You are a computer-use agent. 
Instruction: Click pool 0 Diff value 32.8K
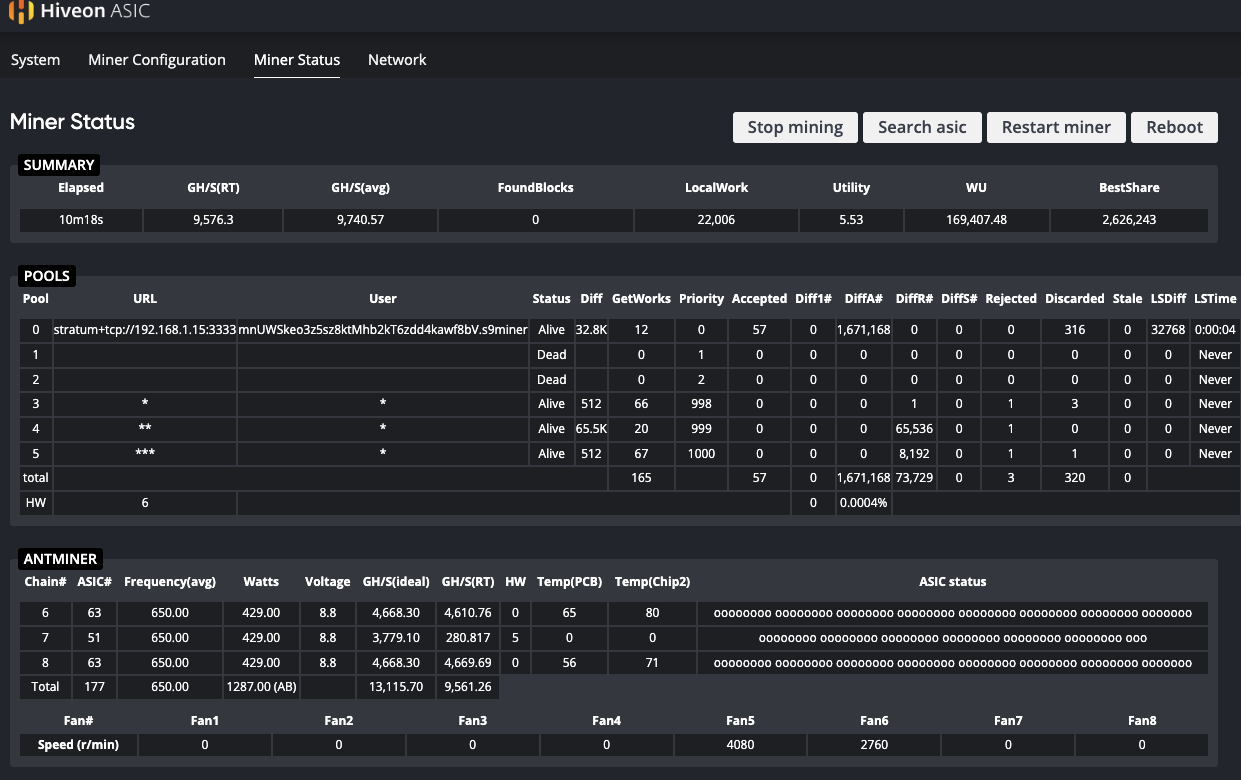click(591, 330)
